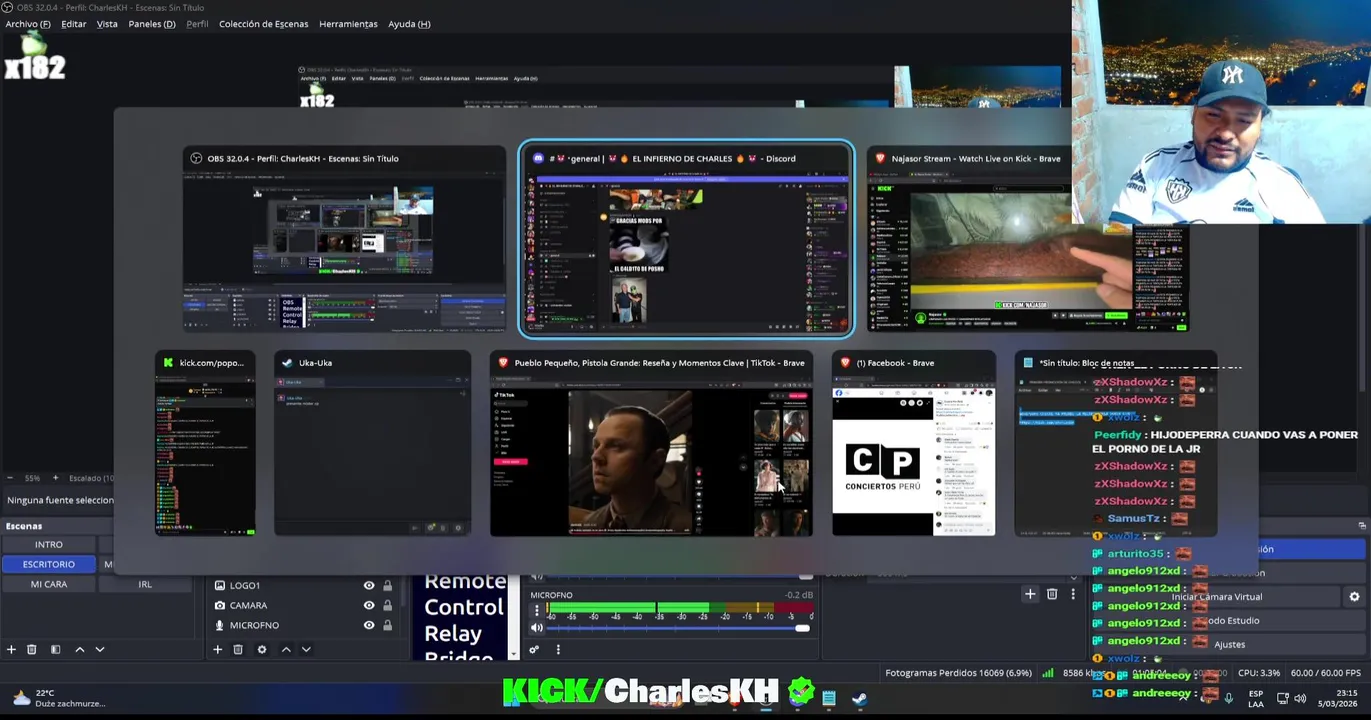Open the ESP LAA input language selector

1255,698
